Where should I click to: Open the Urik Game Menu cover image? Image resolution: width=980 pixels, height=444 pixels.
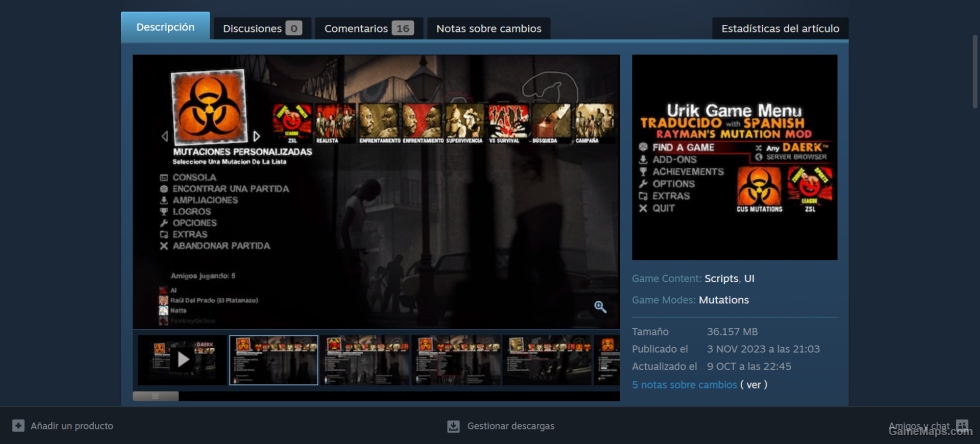pos(734,157)
